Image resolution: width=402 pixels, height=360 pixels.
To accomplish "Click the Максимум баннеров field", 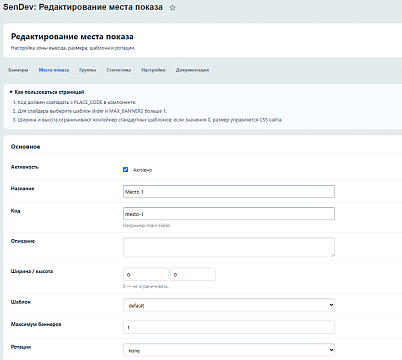I will (x=229, y=327).
